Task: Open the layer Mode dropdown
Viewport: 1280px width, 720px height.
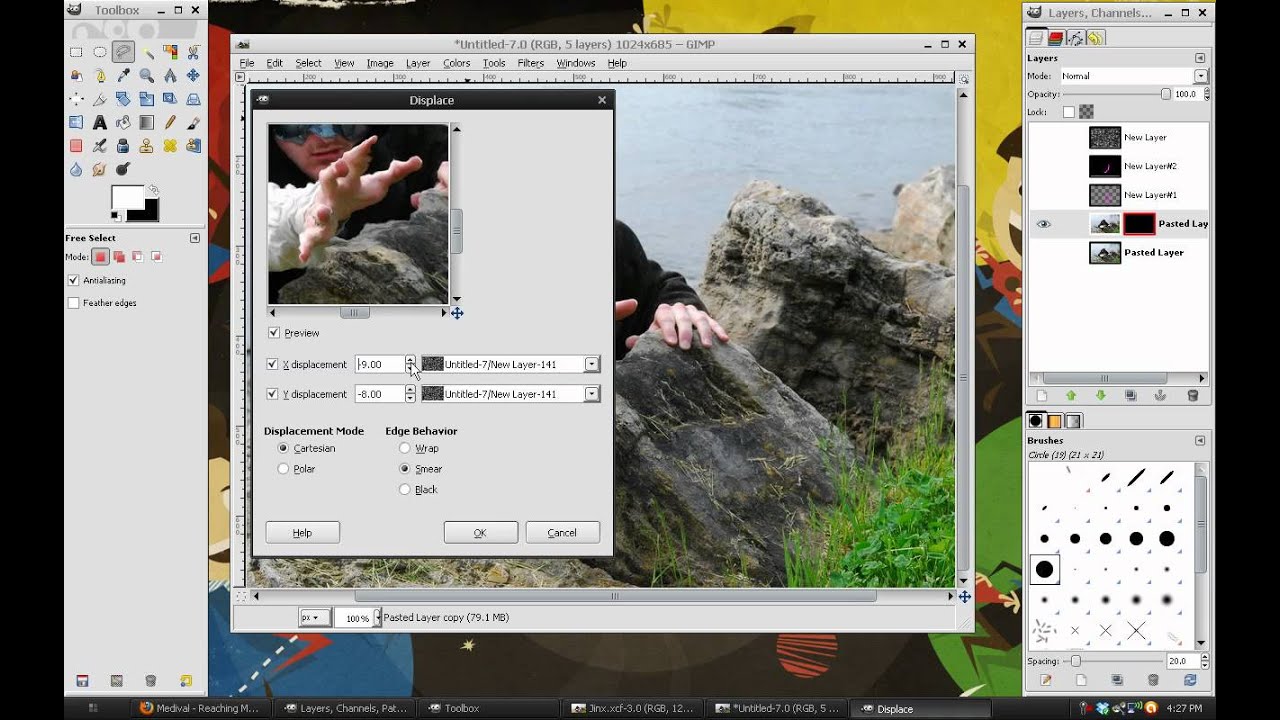Action: point(1133,76)
